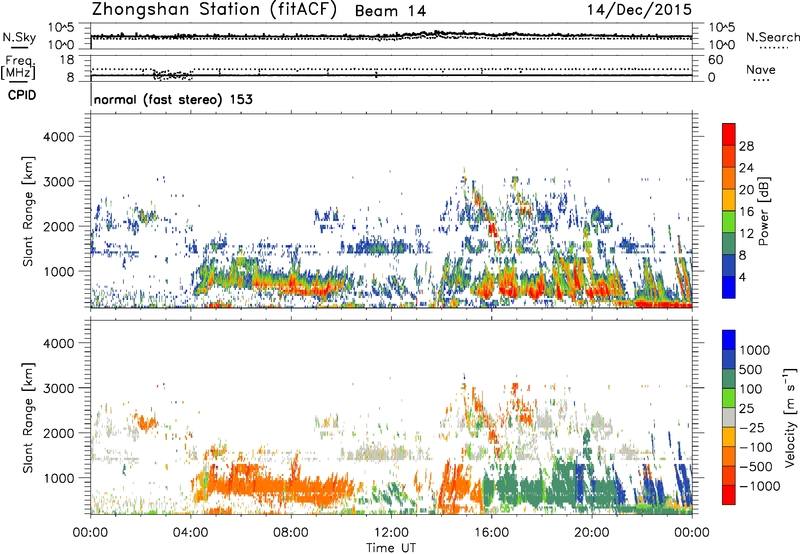The image size is (800, 554).
Task: Click the "16:00" time tick label
Action: [491, 533]
